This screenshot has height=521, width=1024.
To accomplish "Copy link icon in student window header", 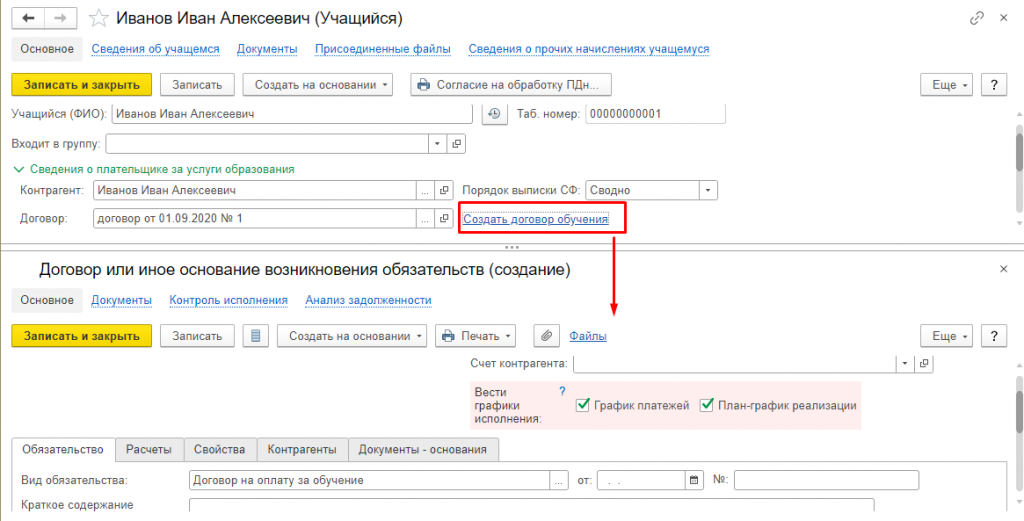I will click(977, 18).
